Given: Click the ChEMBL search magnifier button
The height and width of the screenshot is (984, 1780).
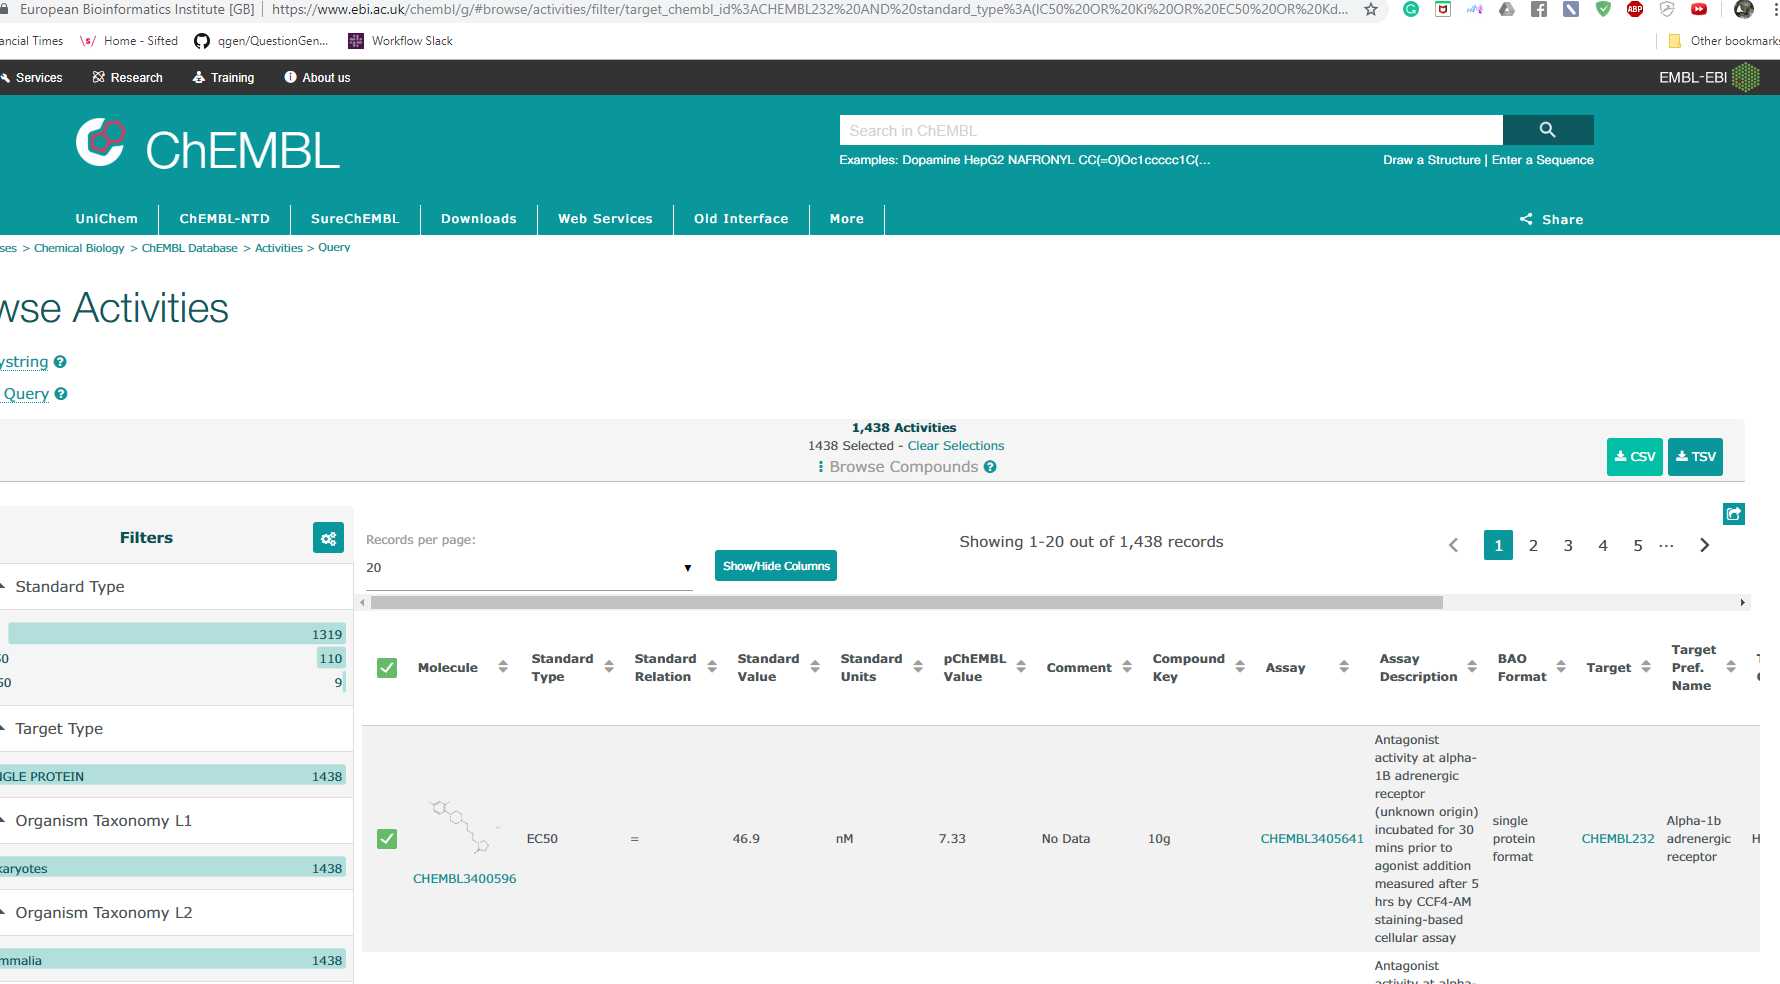Looking at the screenshot, I should click(x=1548, y=130).
